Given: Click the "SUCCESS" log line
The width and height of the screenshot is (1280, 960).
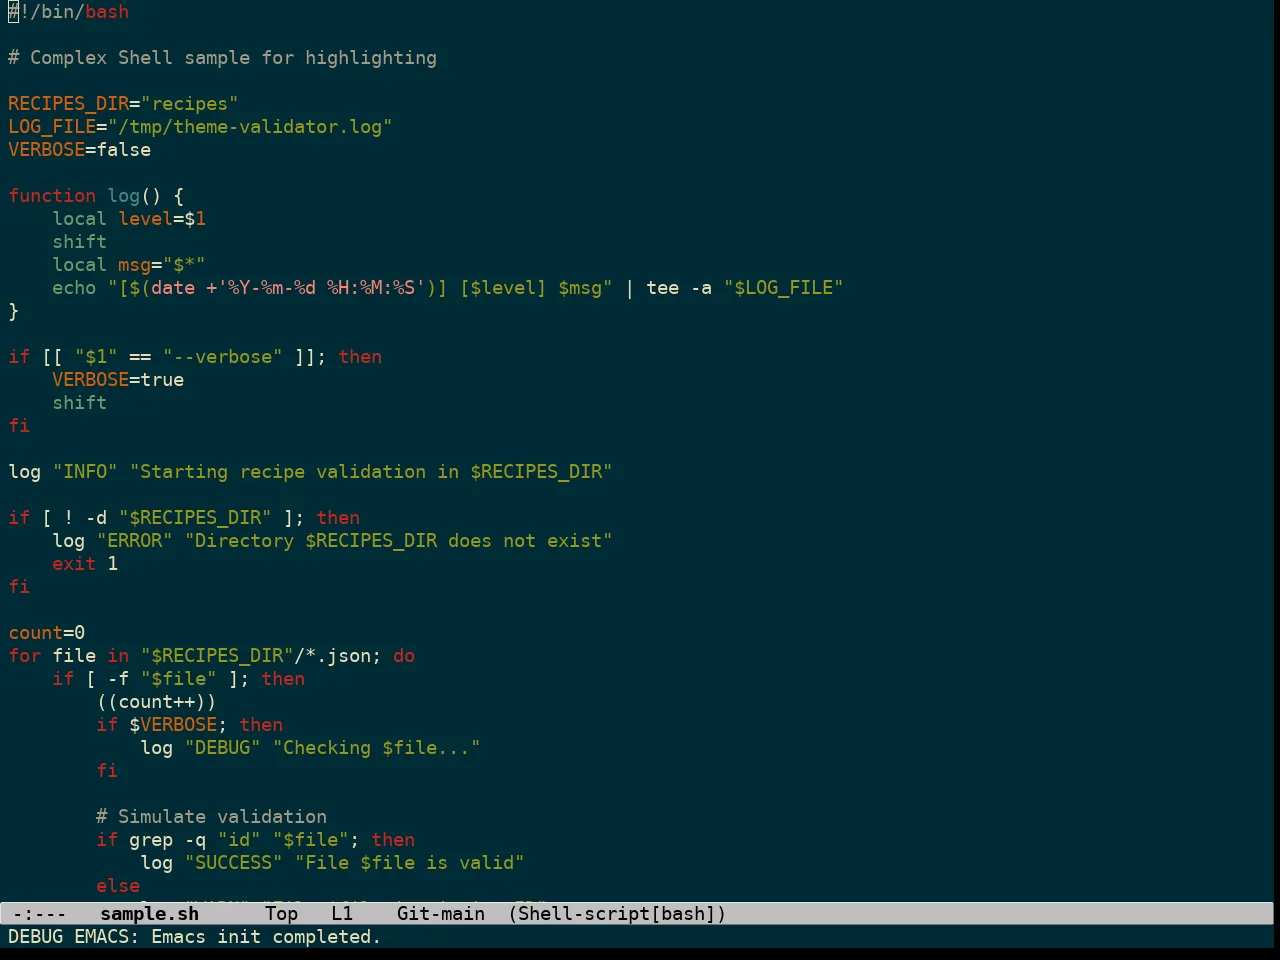Looking at the screenshot, I should 332,863.
